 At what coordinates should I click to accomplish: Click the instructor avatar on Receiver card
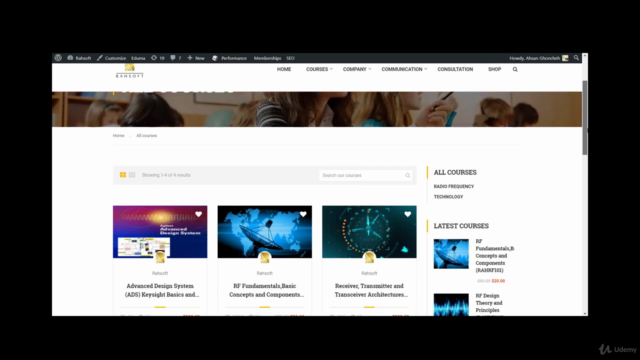click(369, 258)
